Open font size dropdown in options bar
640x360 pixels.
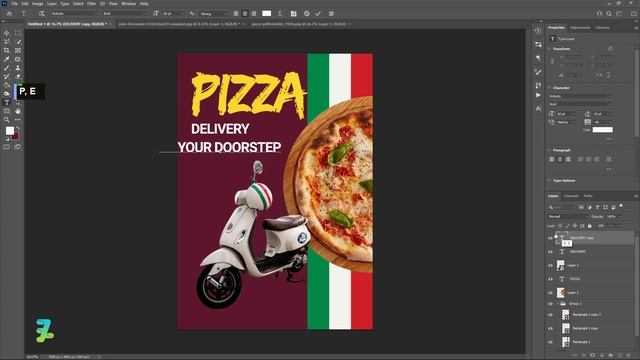tap(173, 13)
